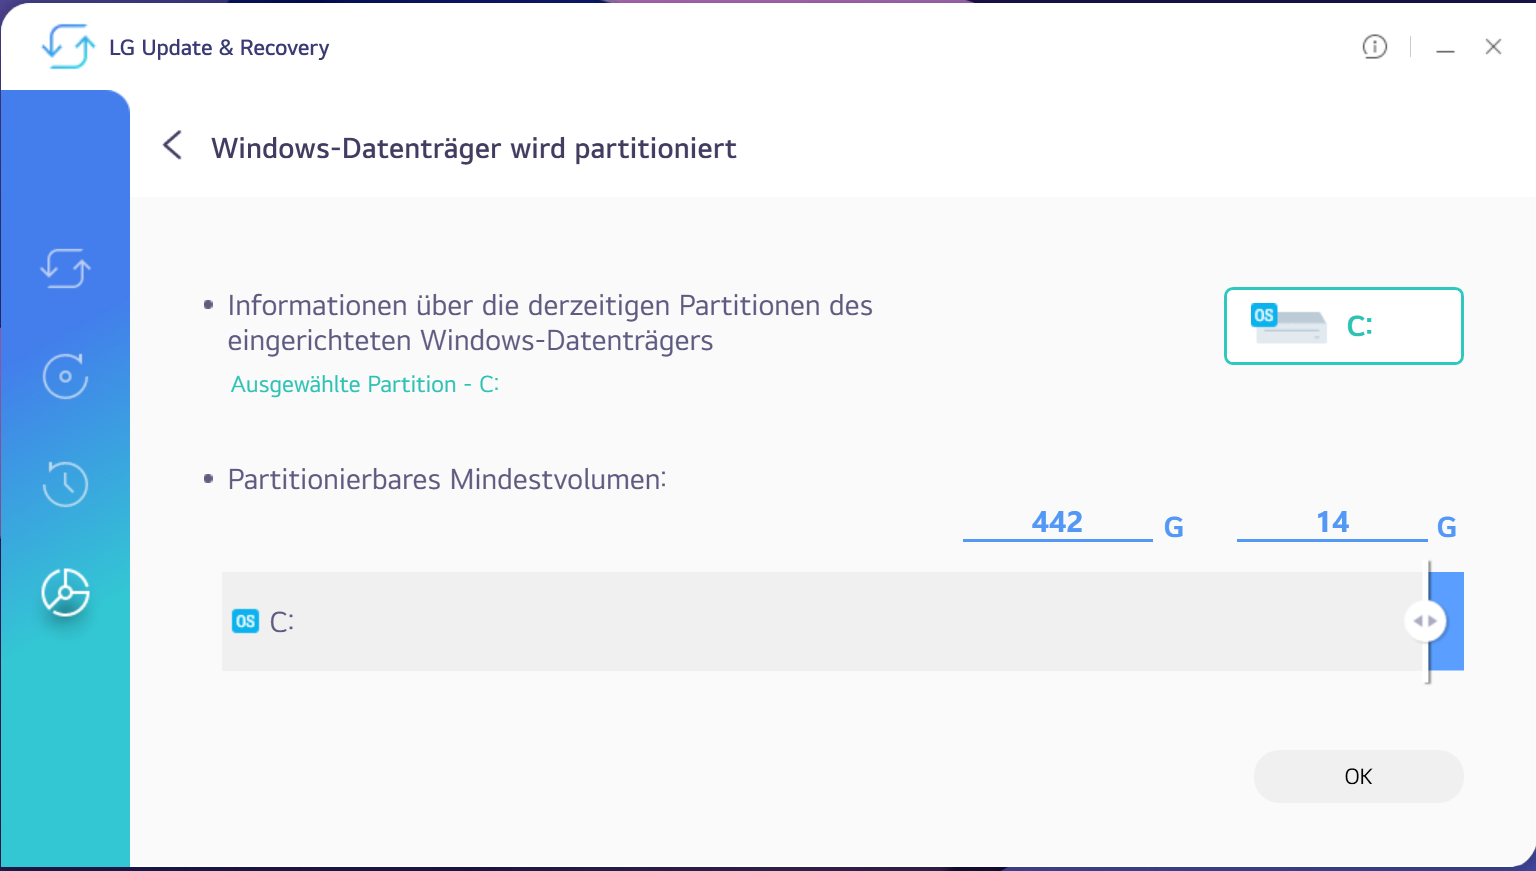Screen dimensions: 1536x871
Task: Click the Ausgewählte Partition - C: text
Action: 365,385
